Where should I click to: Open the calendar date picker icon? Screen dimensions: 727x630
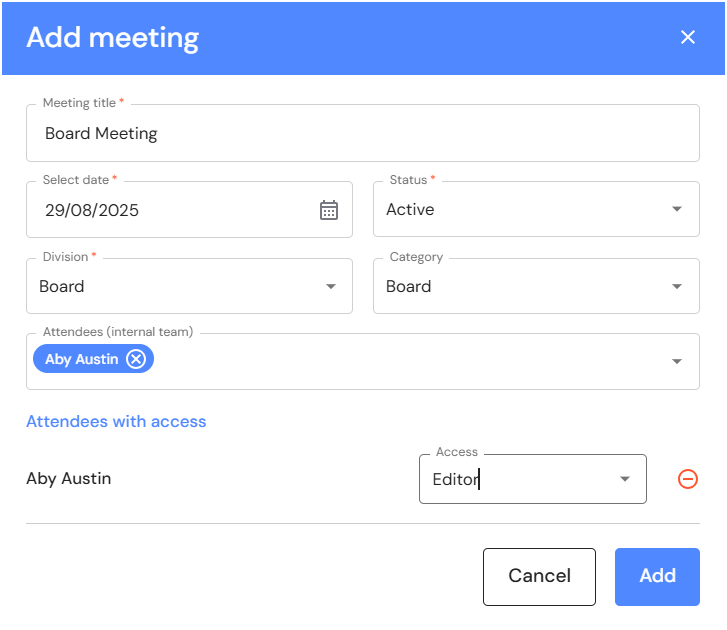tap(329, 210)
